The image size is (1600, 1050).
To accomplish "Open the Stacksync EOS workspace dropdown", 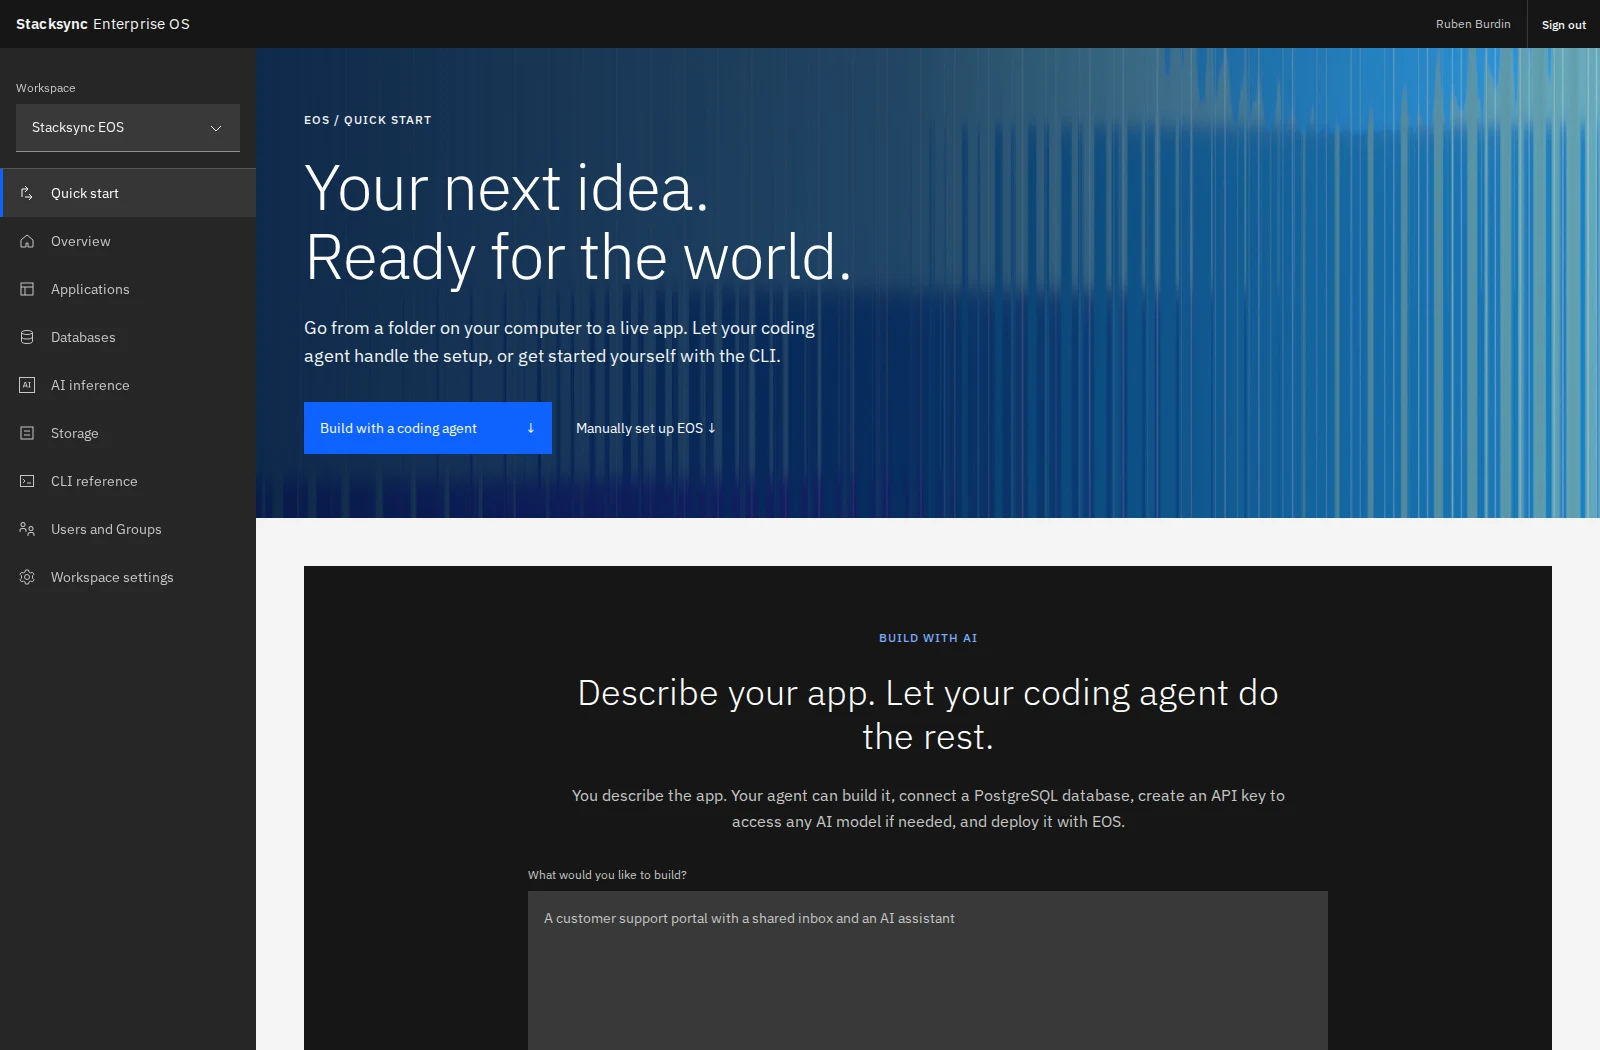I will [128, 128].
